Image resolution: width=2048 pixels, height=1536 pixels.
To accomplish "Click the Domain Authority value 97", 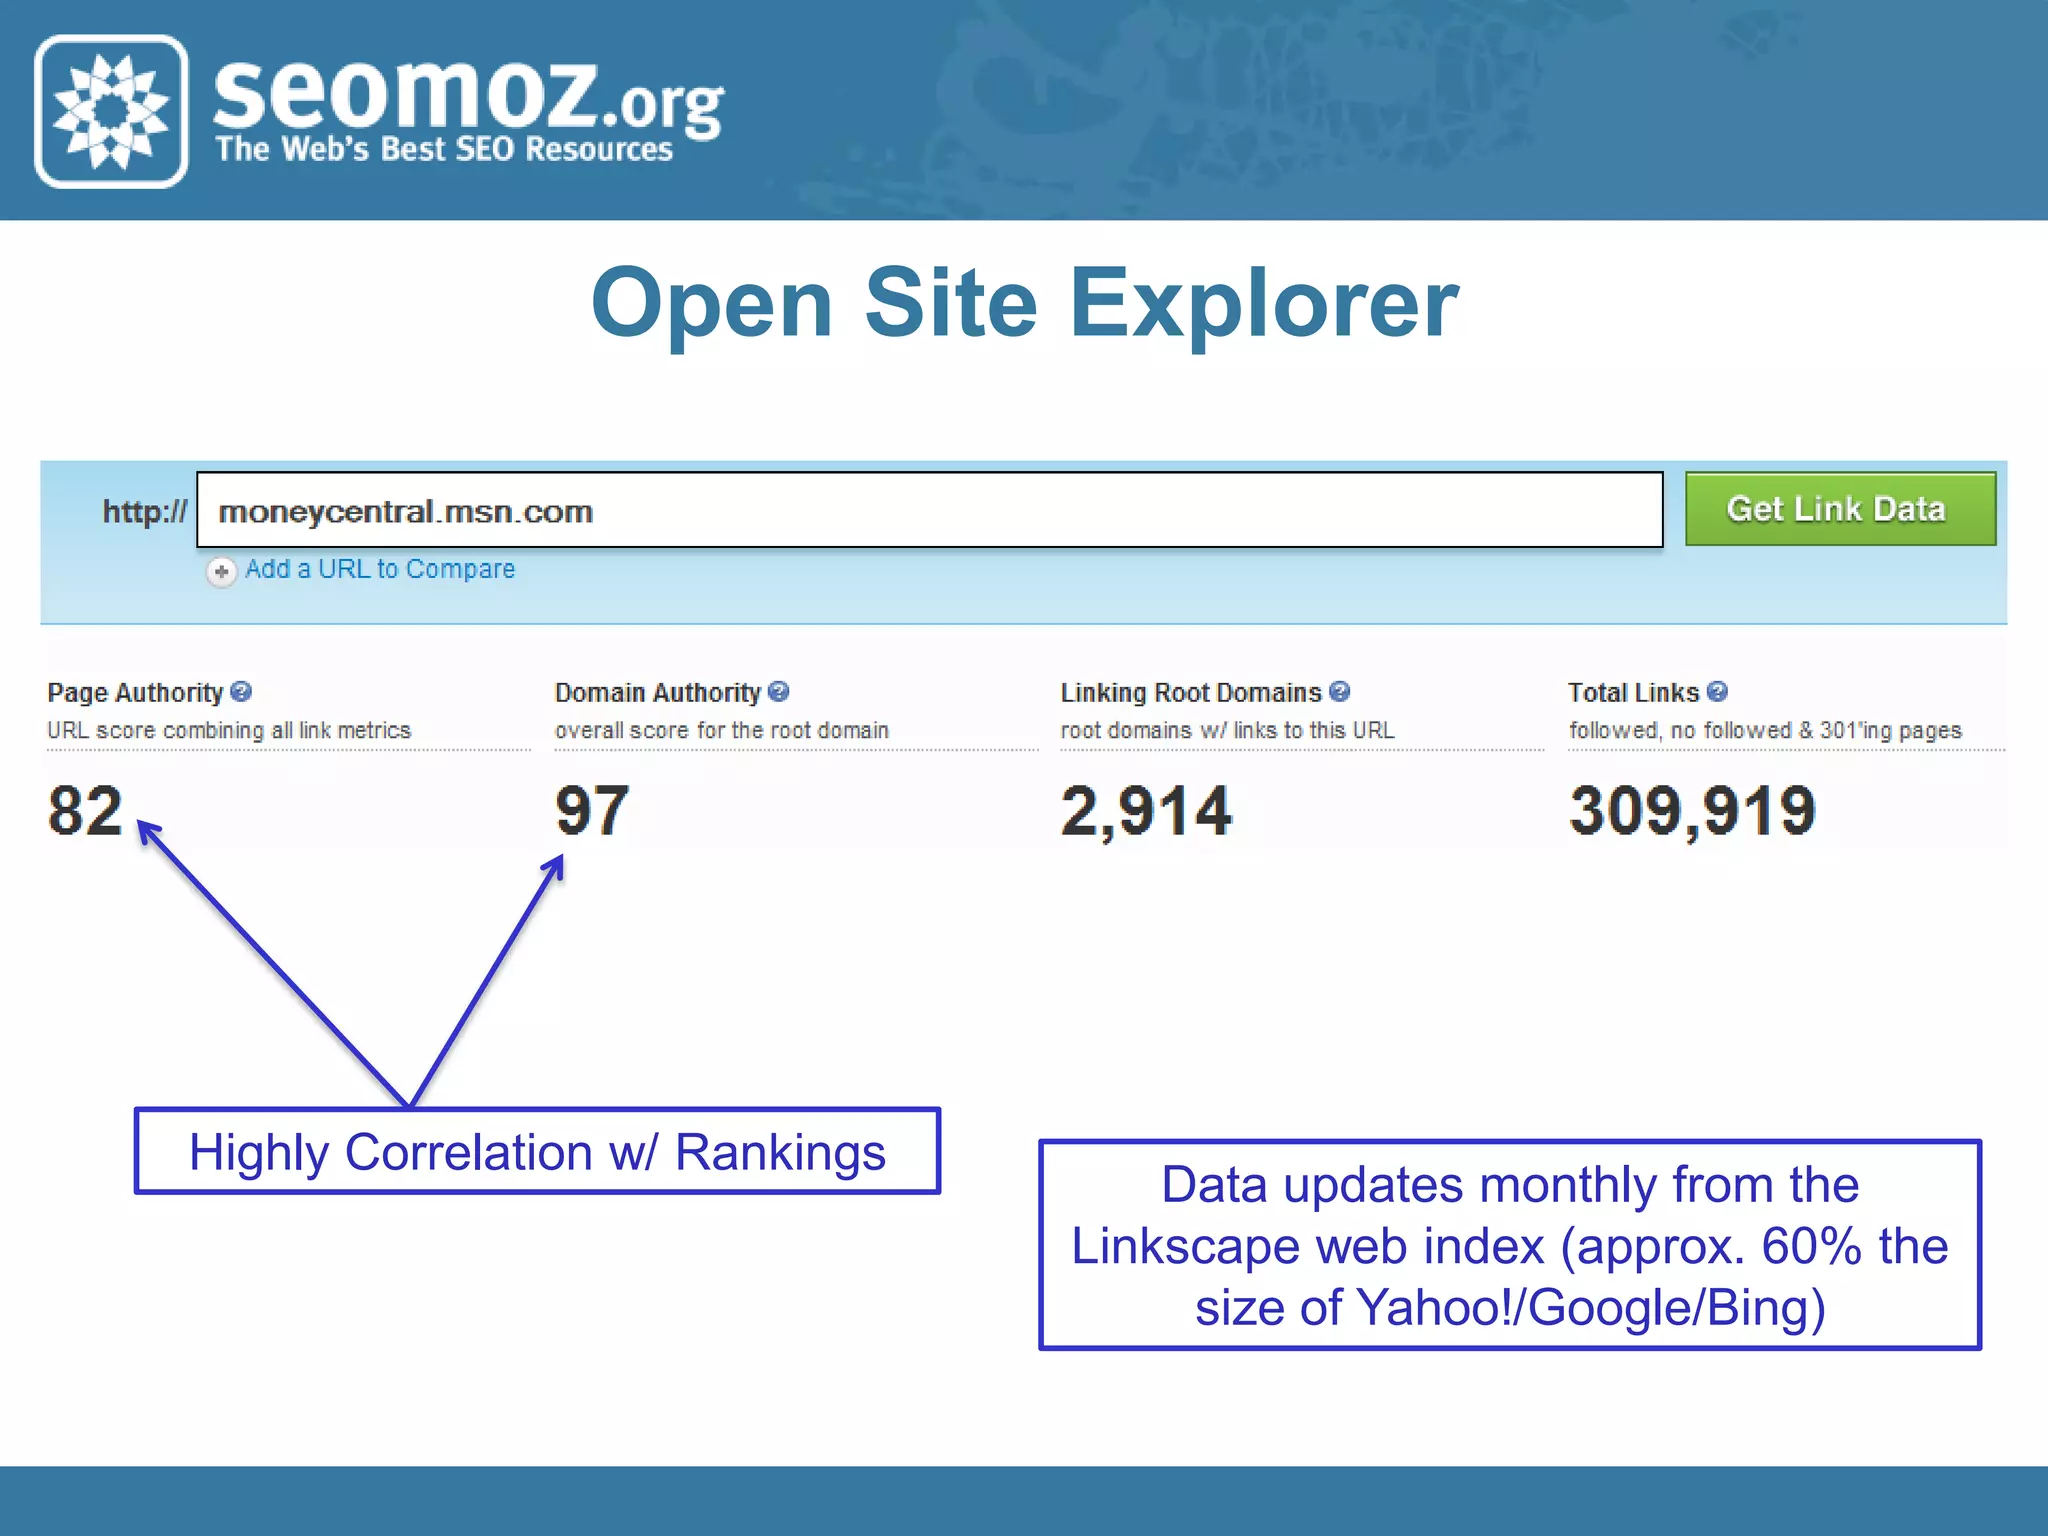I will point(592,810).
